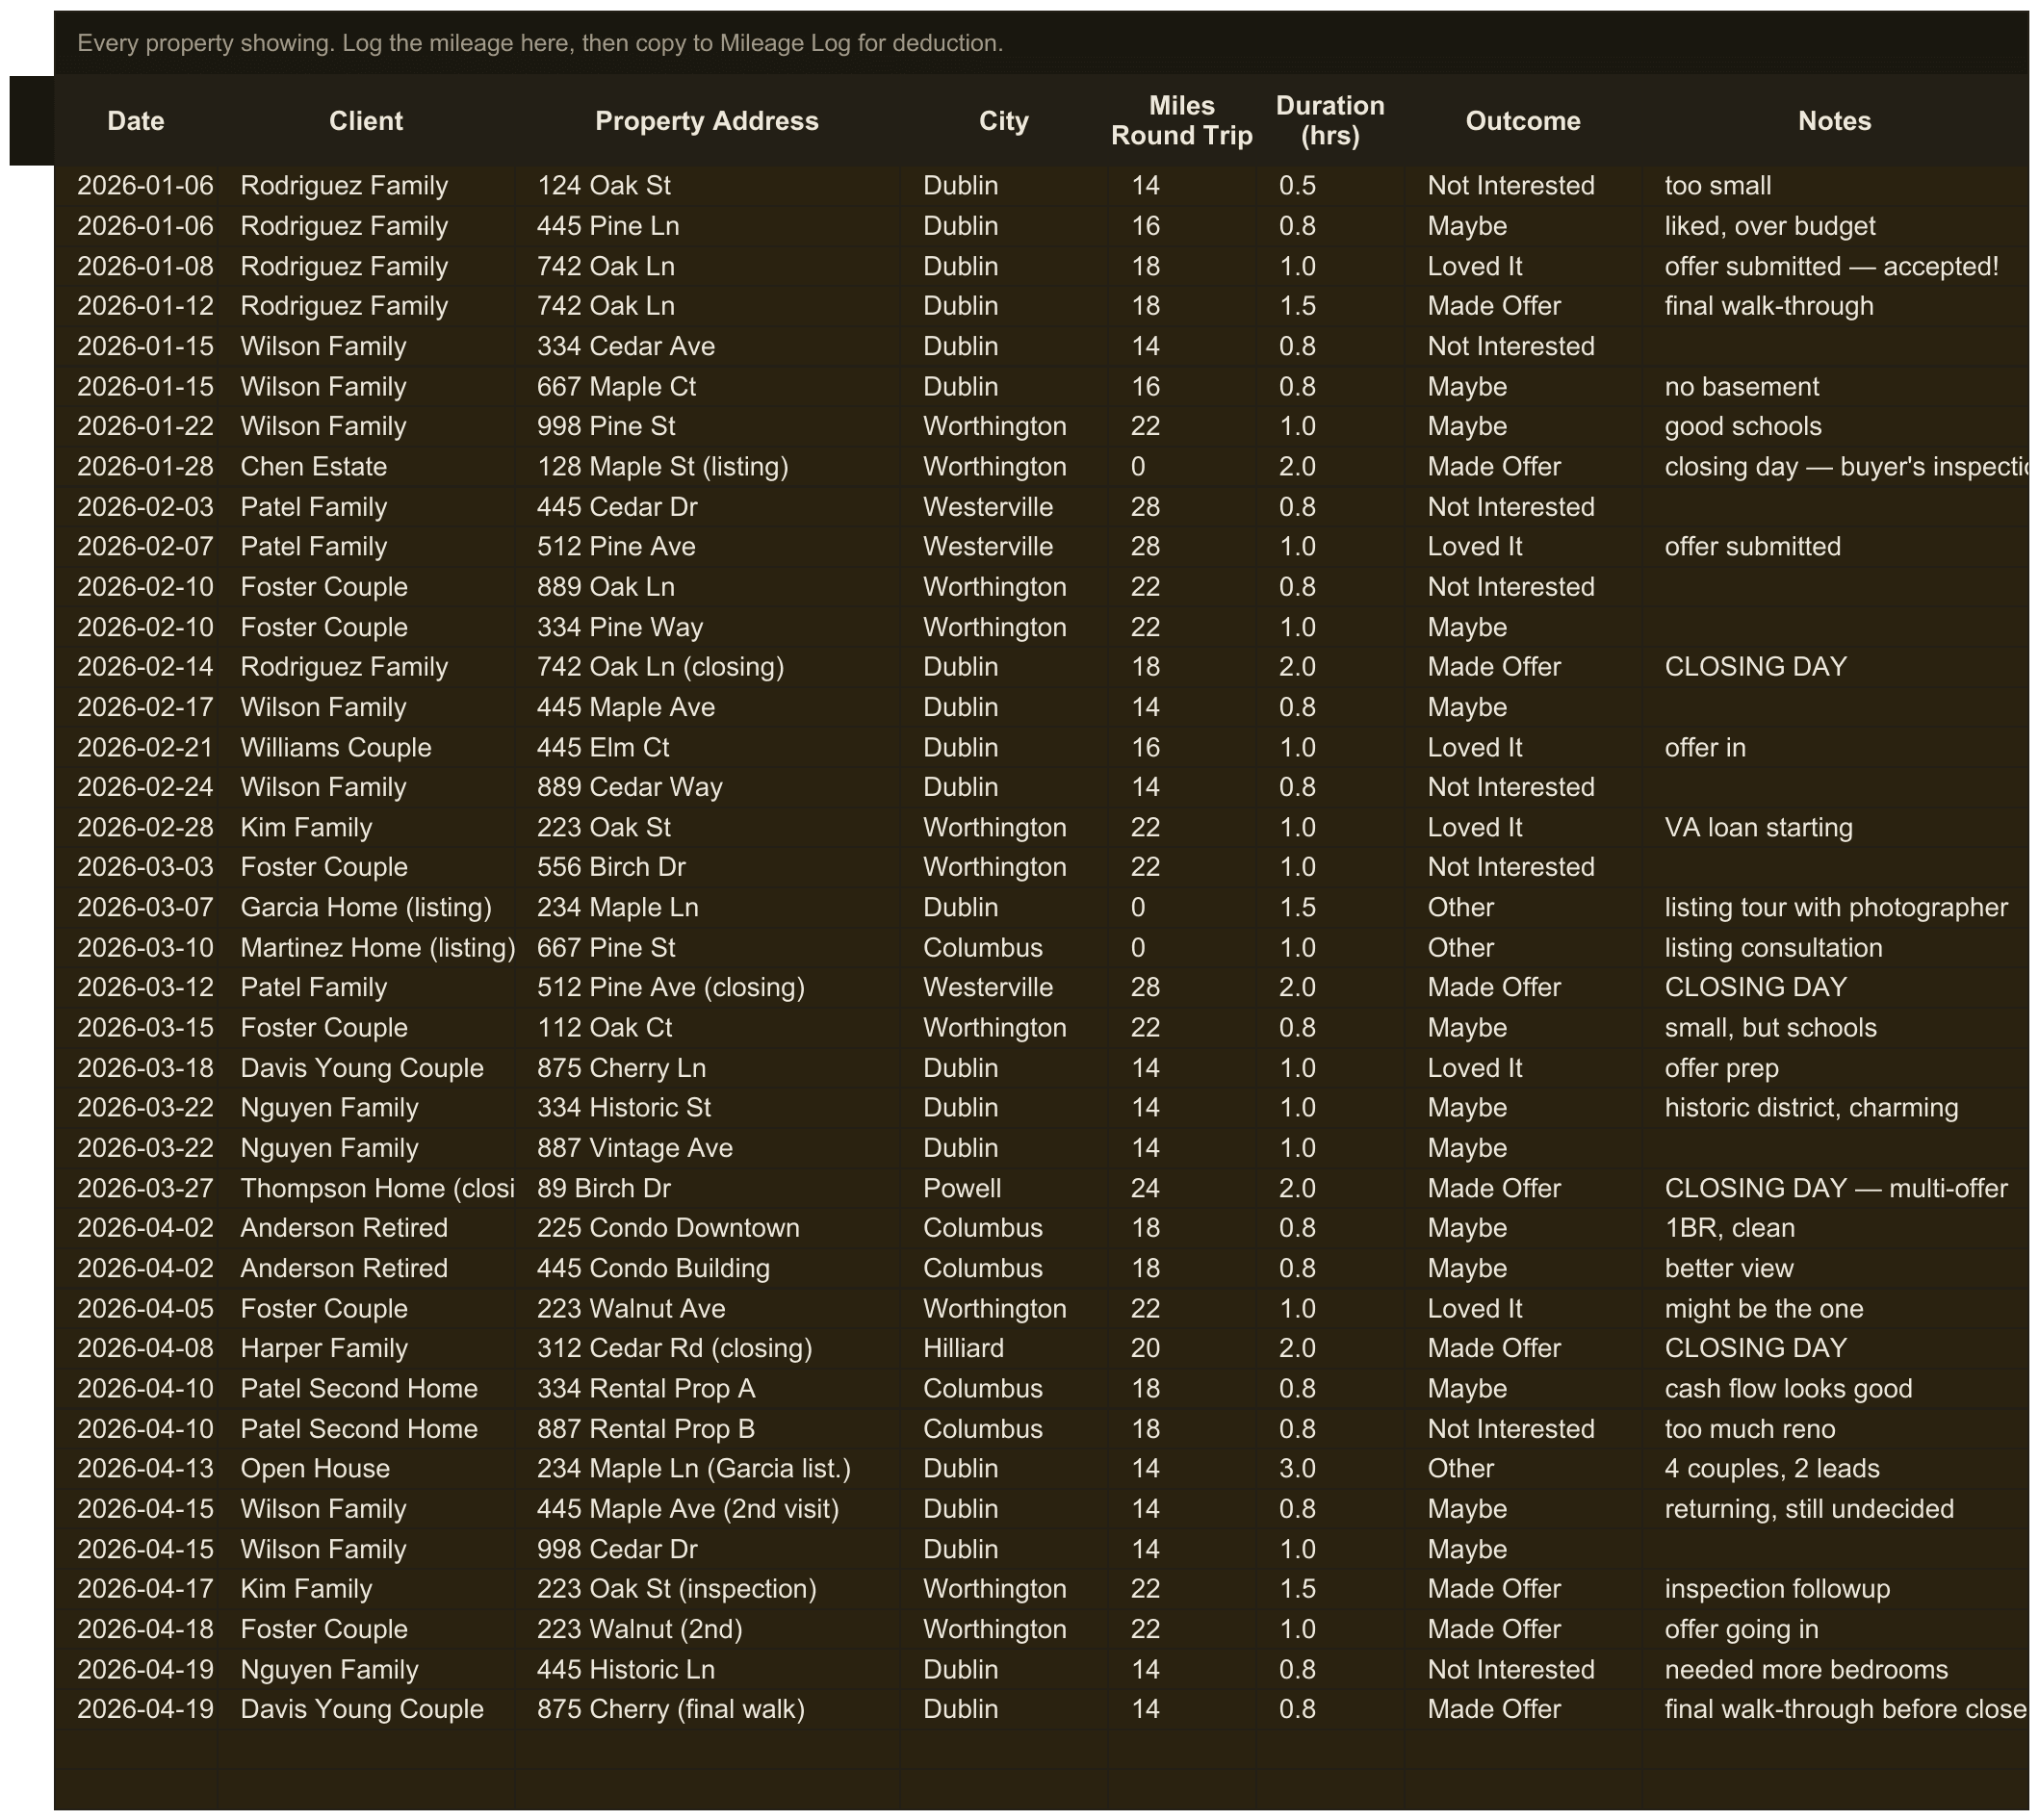This screenshot has height=1820, width=2039.
Task: Click the instruction note about Mileage Log
Action: coord(540,43)
